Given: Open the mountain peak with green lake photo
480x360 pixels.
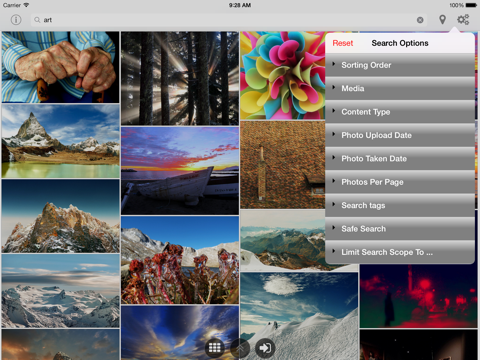Looking at the screenshot, I should 60,141.
